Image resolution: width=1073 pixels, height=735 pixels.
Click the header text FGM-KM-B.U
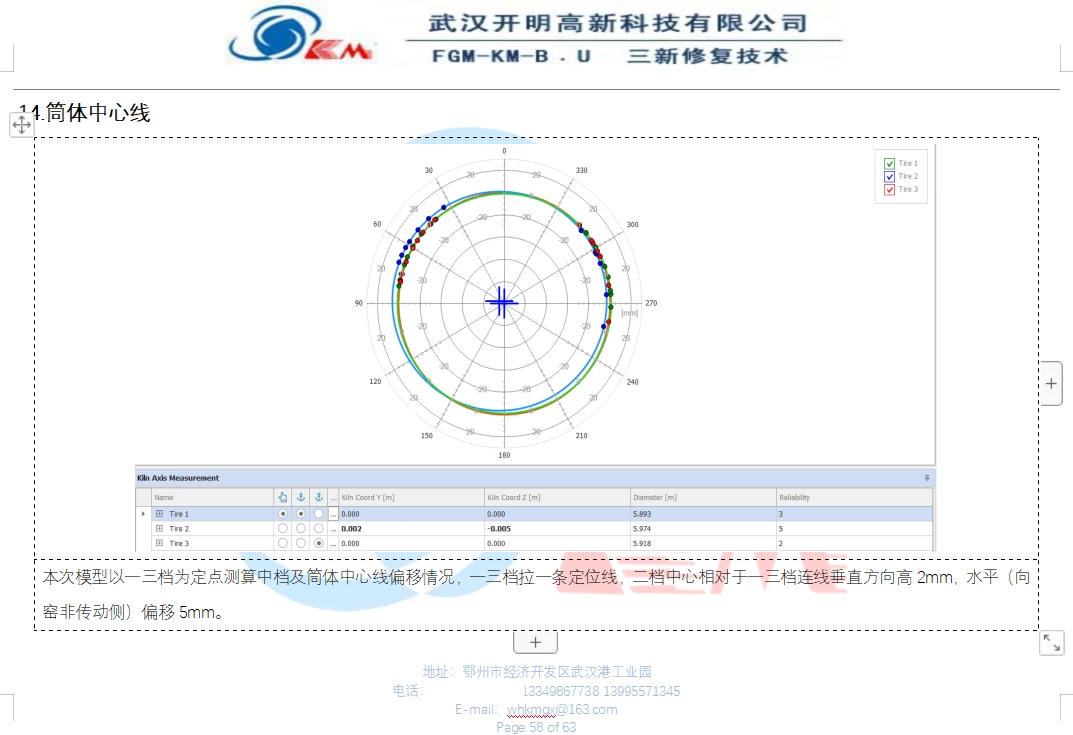[511, 55]
